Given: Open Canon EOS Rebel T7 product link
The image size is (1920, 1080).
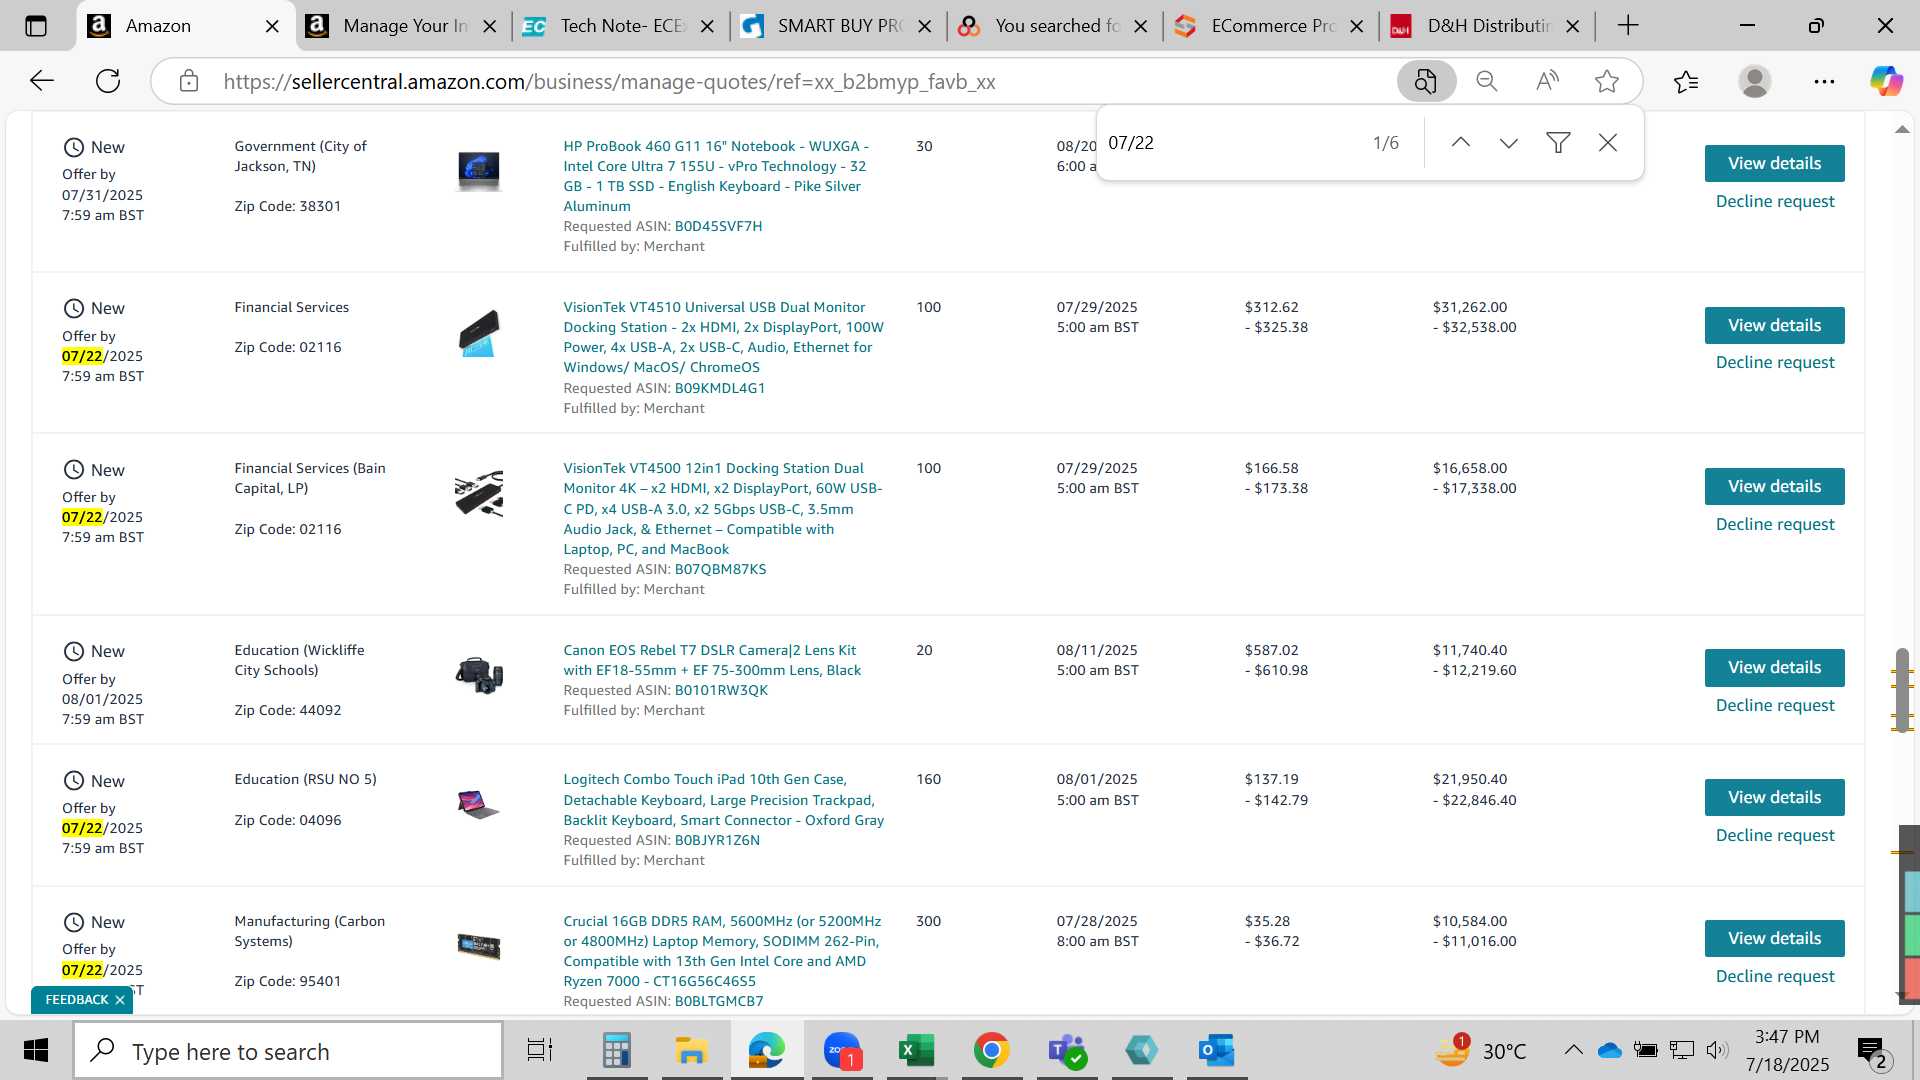Looking at the screenshot, I should point(712,660).
